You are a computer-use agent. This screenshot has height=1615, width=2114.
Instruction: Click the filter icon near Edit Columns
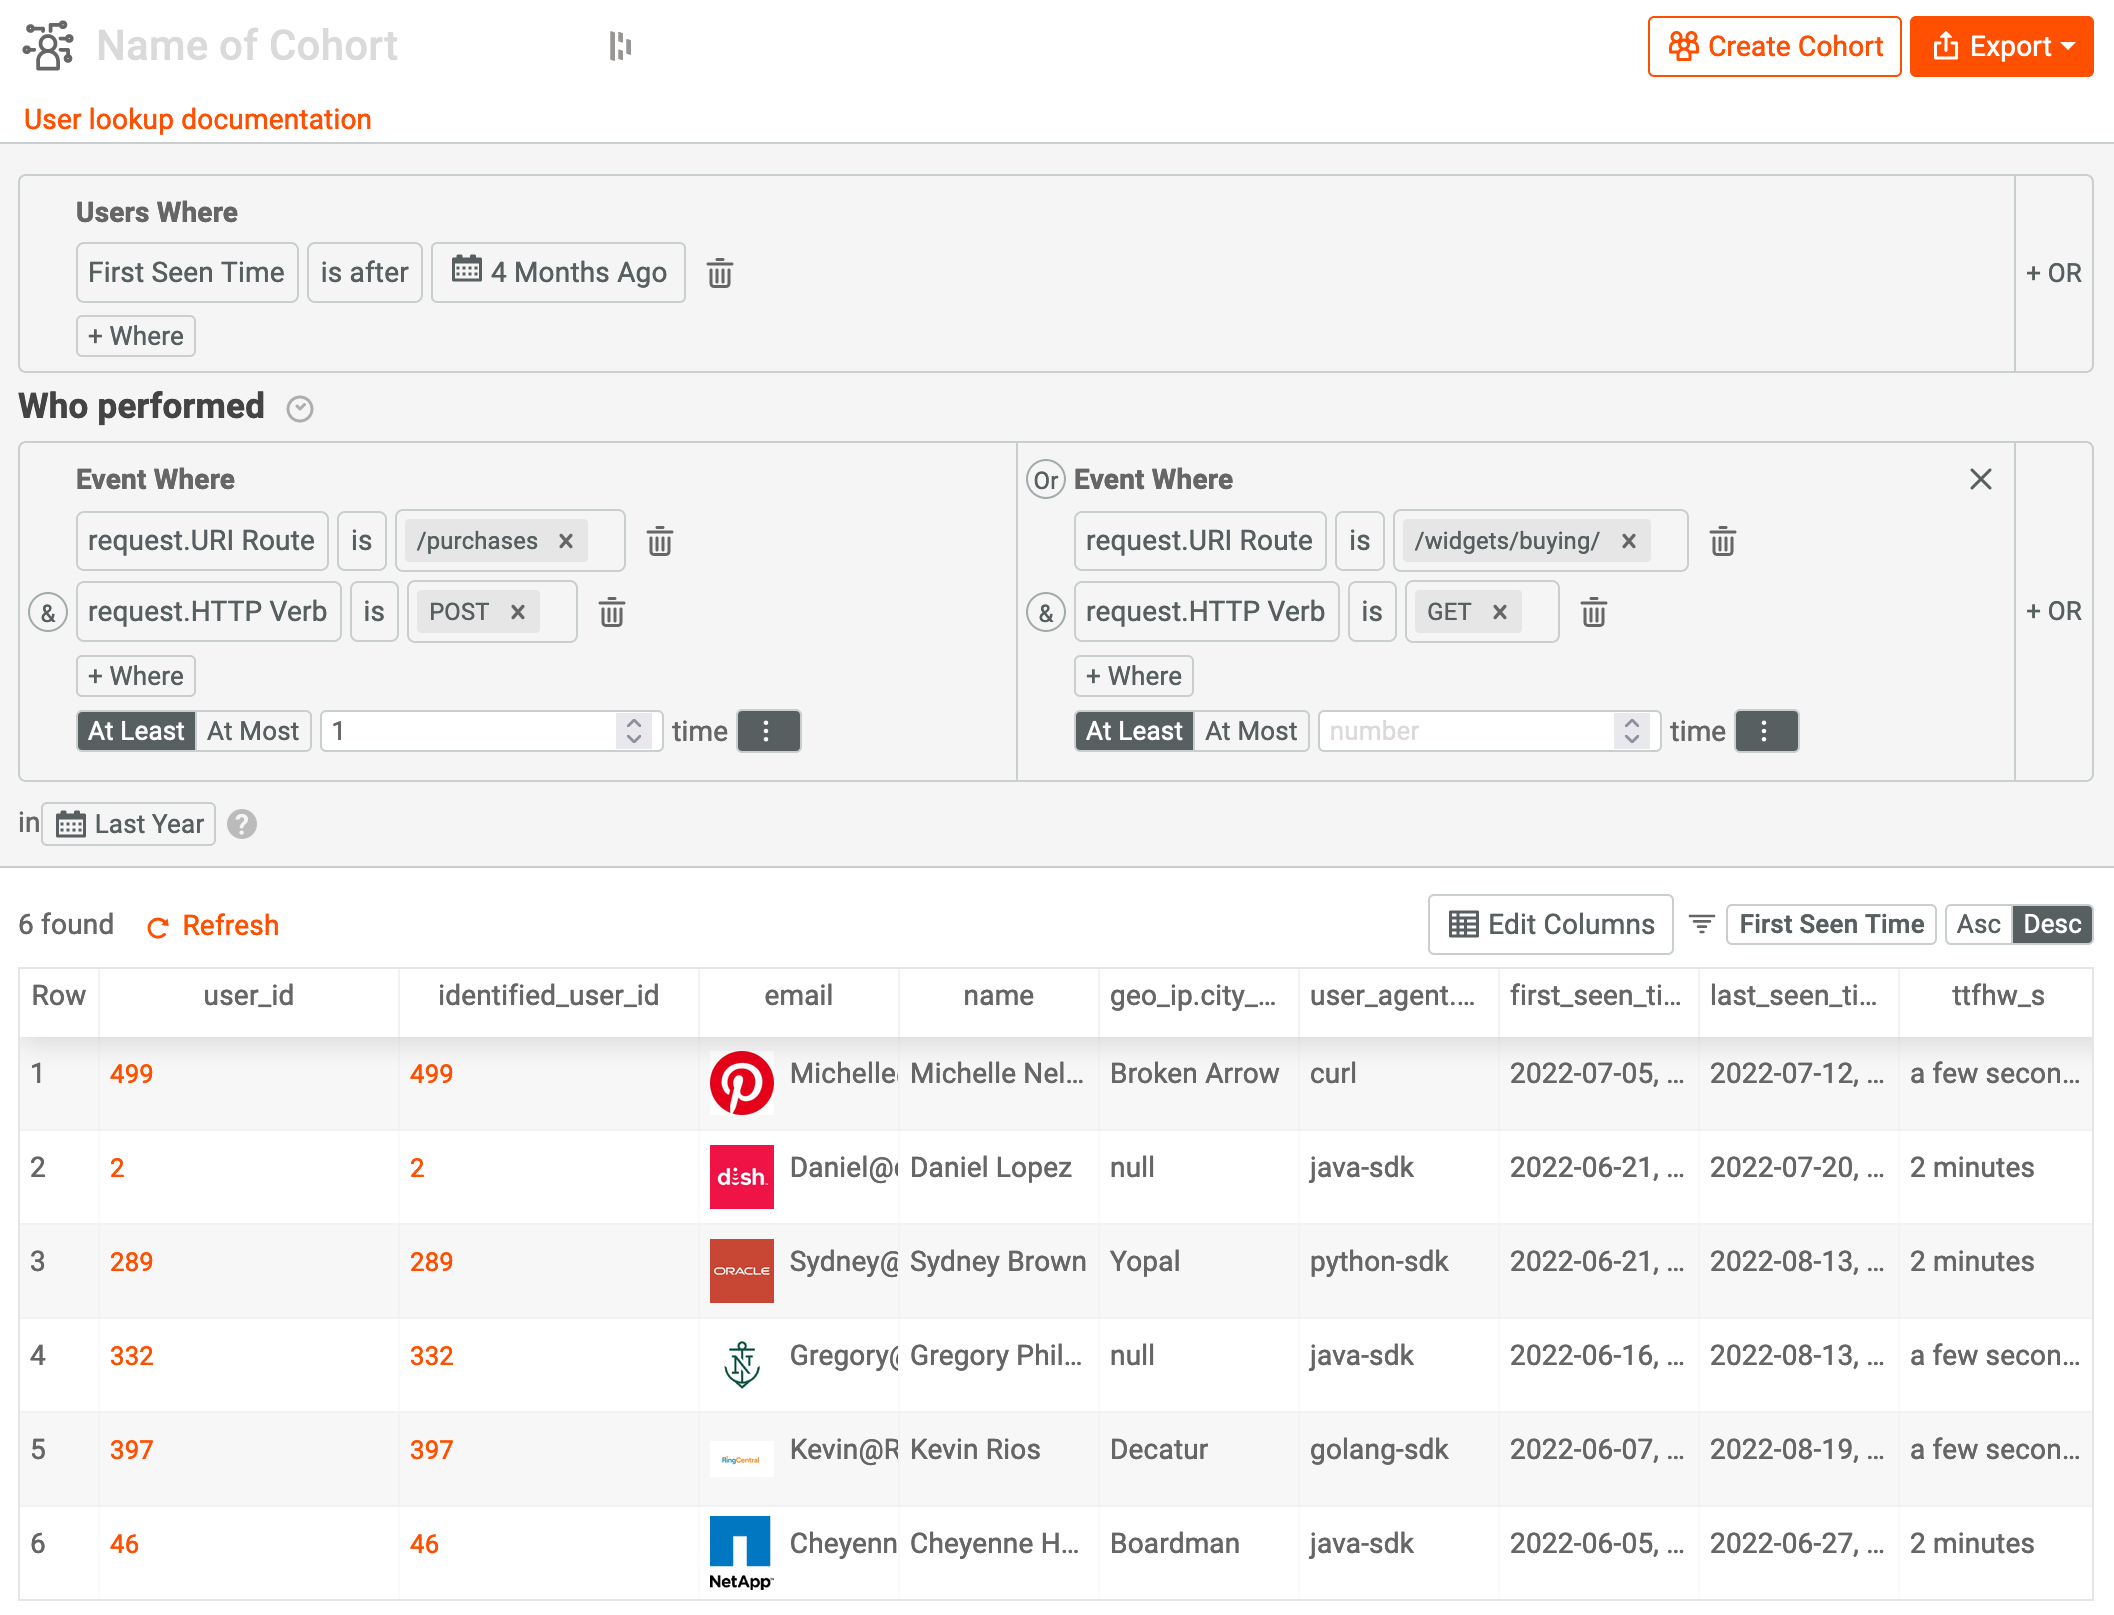[x=1701, y=924]
